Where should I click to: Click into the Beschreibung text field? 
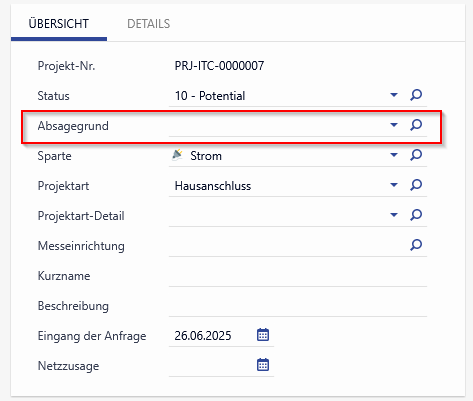point(298,306)
